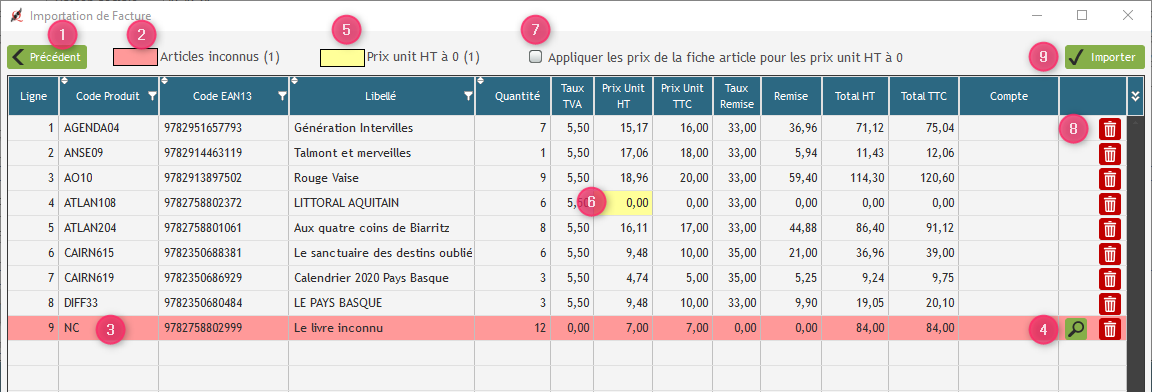Image resolution: width=1152 pixels, height=392 pixels.
Task: Open the Libellé column filter
Action: click(469, 95)
